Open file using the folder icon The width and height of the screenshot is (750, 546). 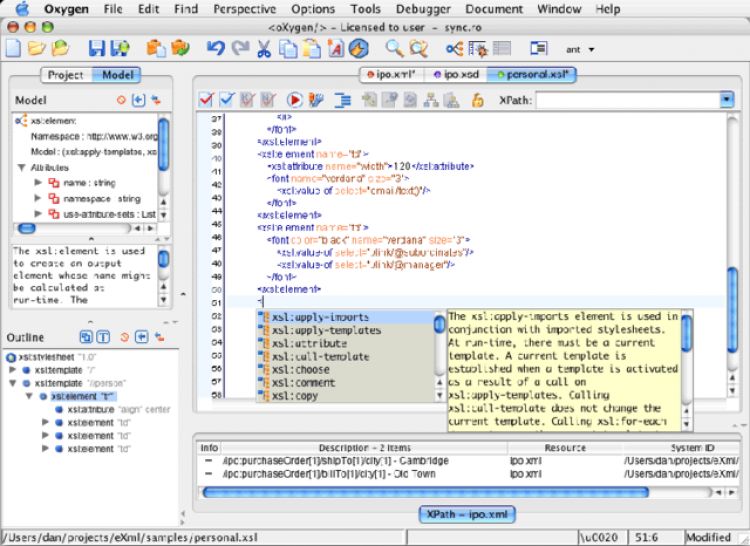(37, 48)
